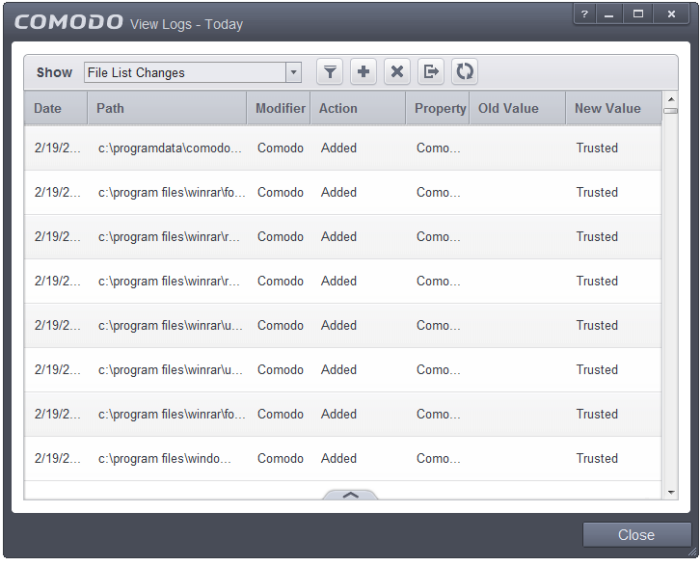This screenshot has width=700, height=561.
Task: Maximize the View Logs window
Action: pos(638,14)
